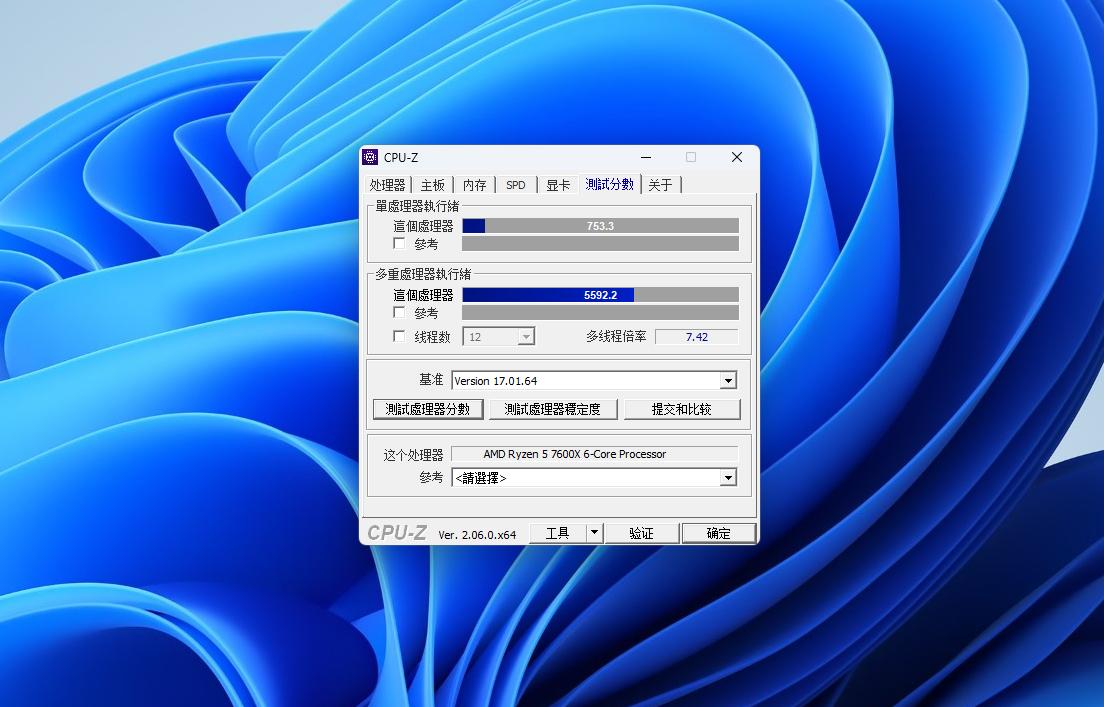Open the thread count dropdown showing 12
Viewport: 1104px width, 707px height.
point(528,336)
